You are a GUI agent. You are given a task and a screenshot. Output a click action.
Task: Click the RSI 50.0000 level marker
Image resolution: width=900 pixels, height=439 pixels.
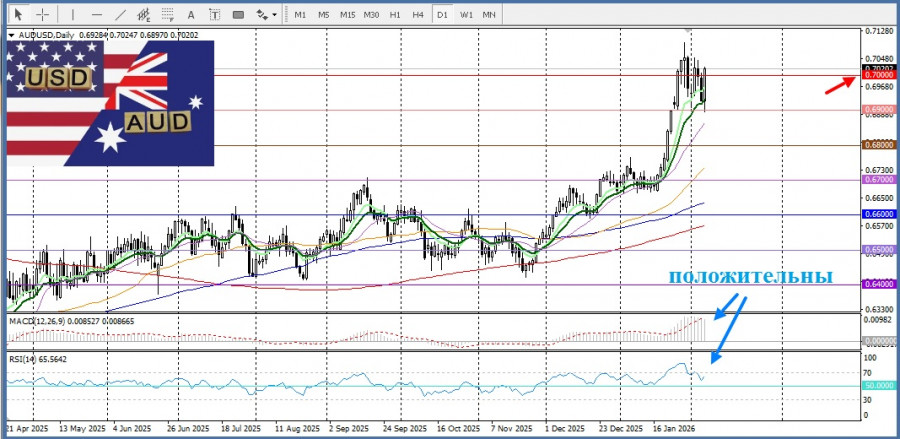[877, 386]
